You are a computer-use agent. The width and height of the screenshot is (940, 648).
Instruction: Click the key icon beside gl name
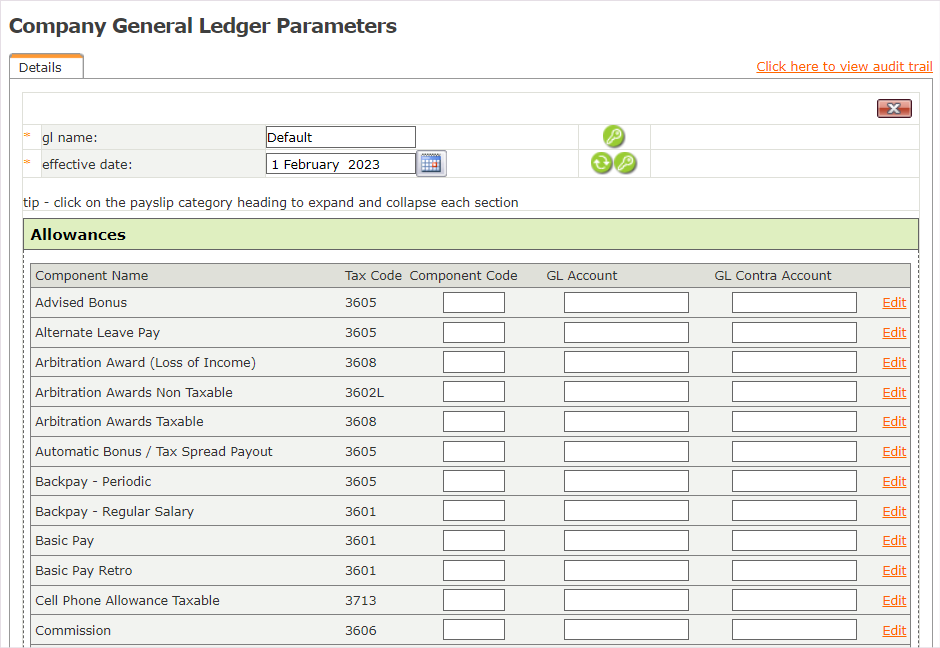tap(614, 137)
